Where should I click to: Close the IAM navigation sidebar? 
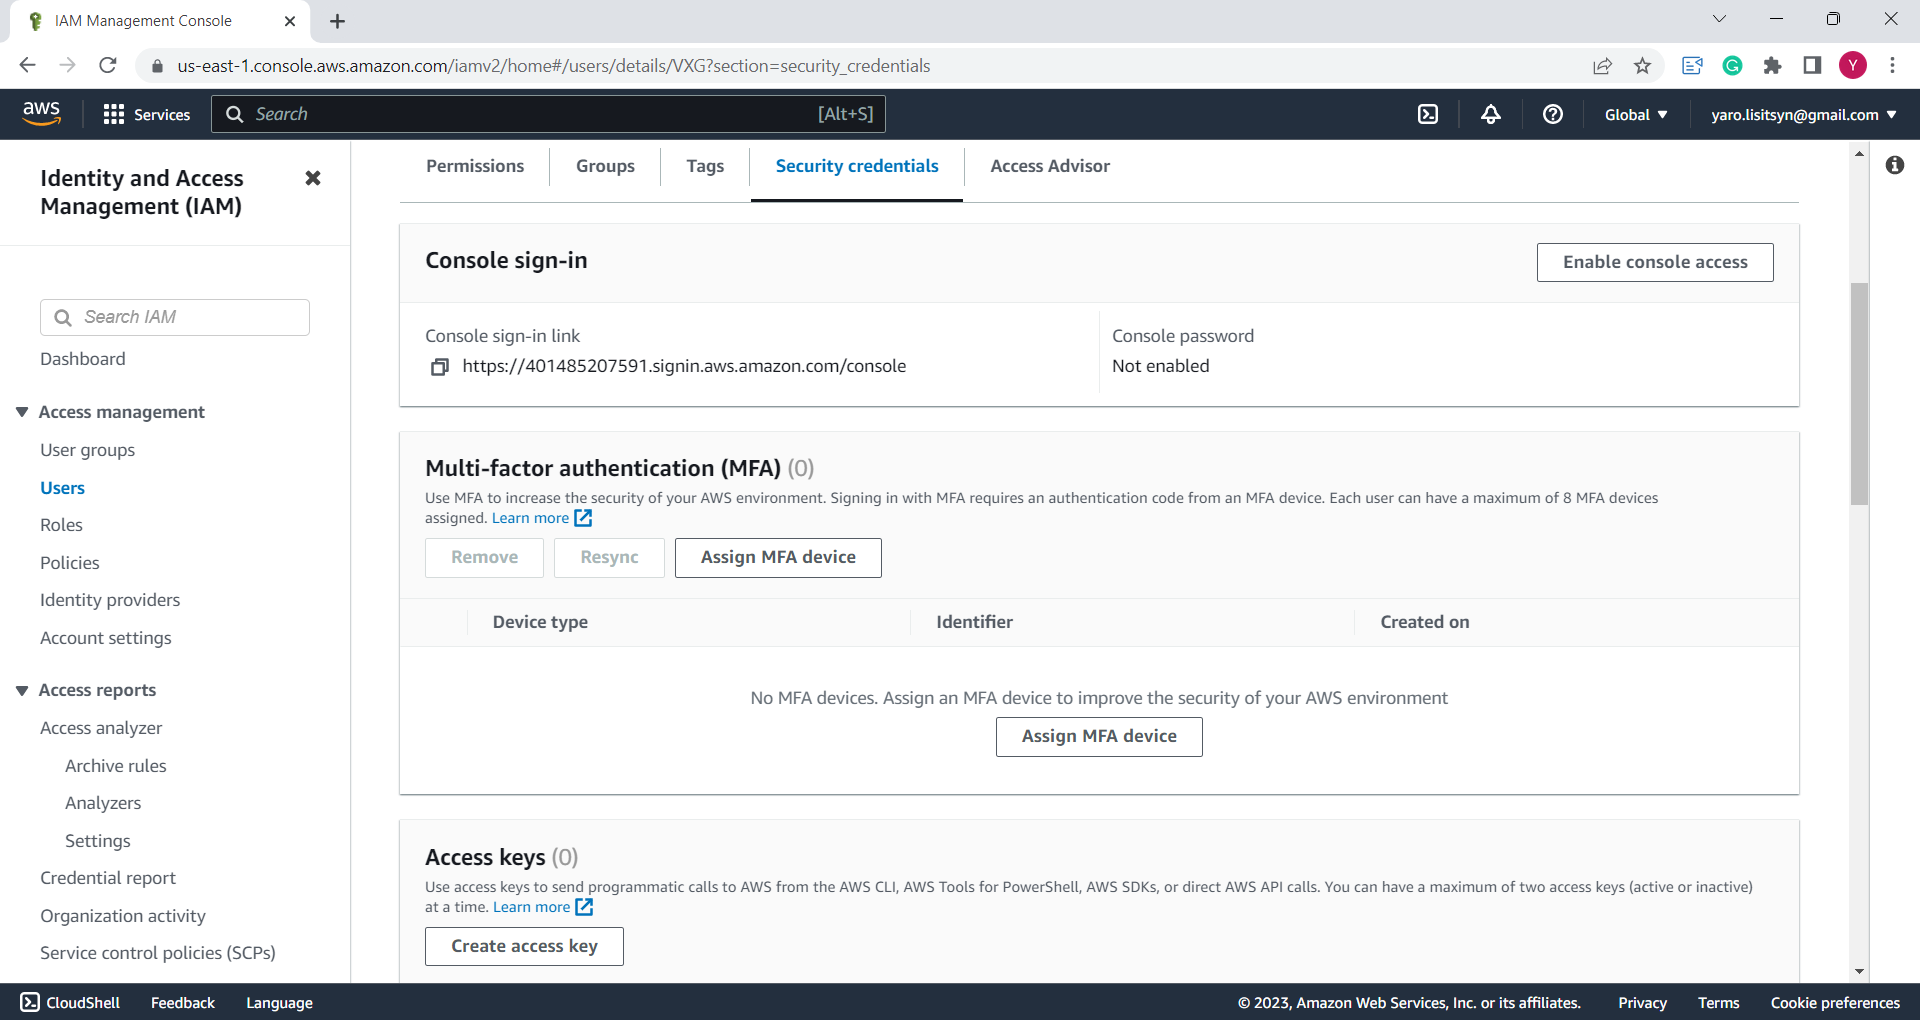coord(313,178)
